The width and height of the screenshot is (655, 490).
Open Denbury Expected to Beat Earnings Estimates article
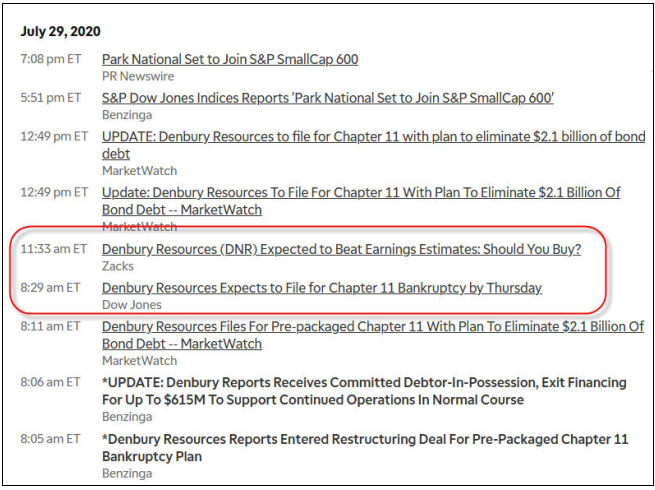point(341,249)
